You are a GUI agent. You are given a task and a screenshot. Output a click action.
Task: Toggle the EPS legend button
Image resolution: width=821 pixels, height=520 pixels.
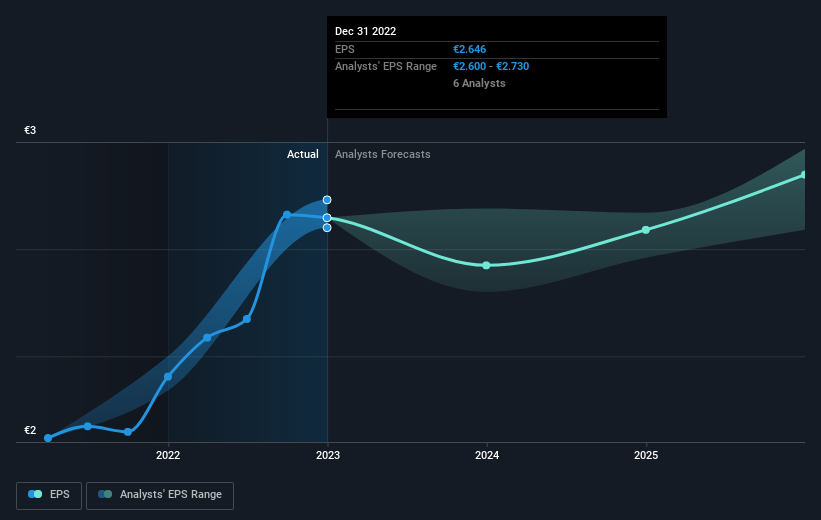49,495
